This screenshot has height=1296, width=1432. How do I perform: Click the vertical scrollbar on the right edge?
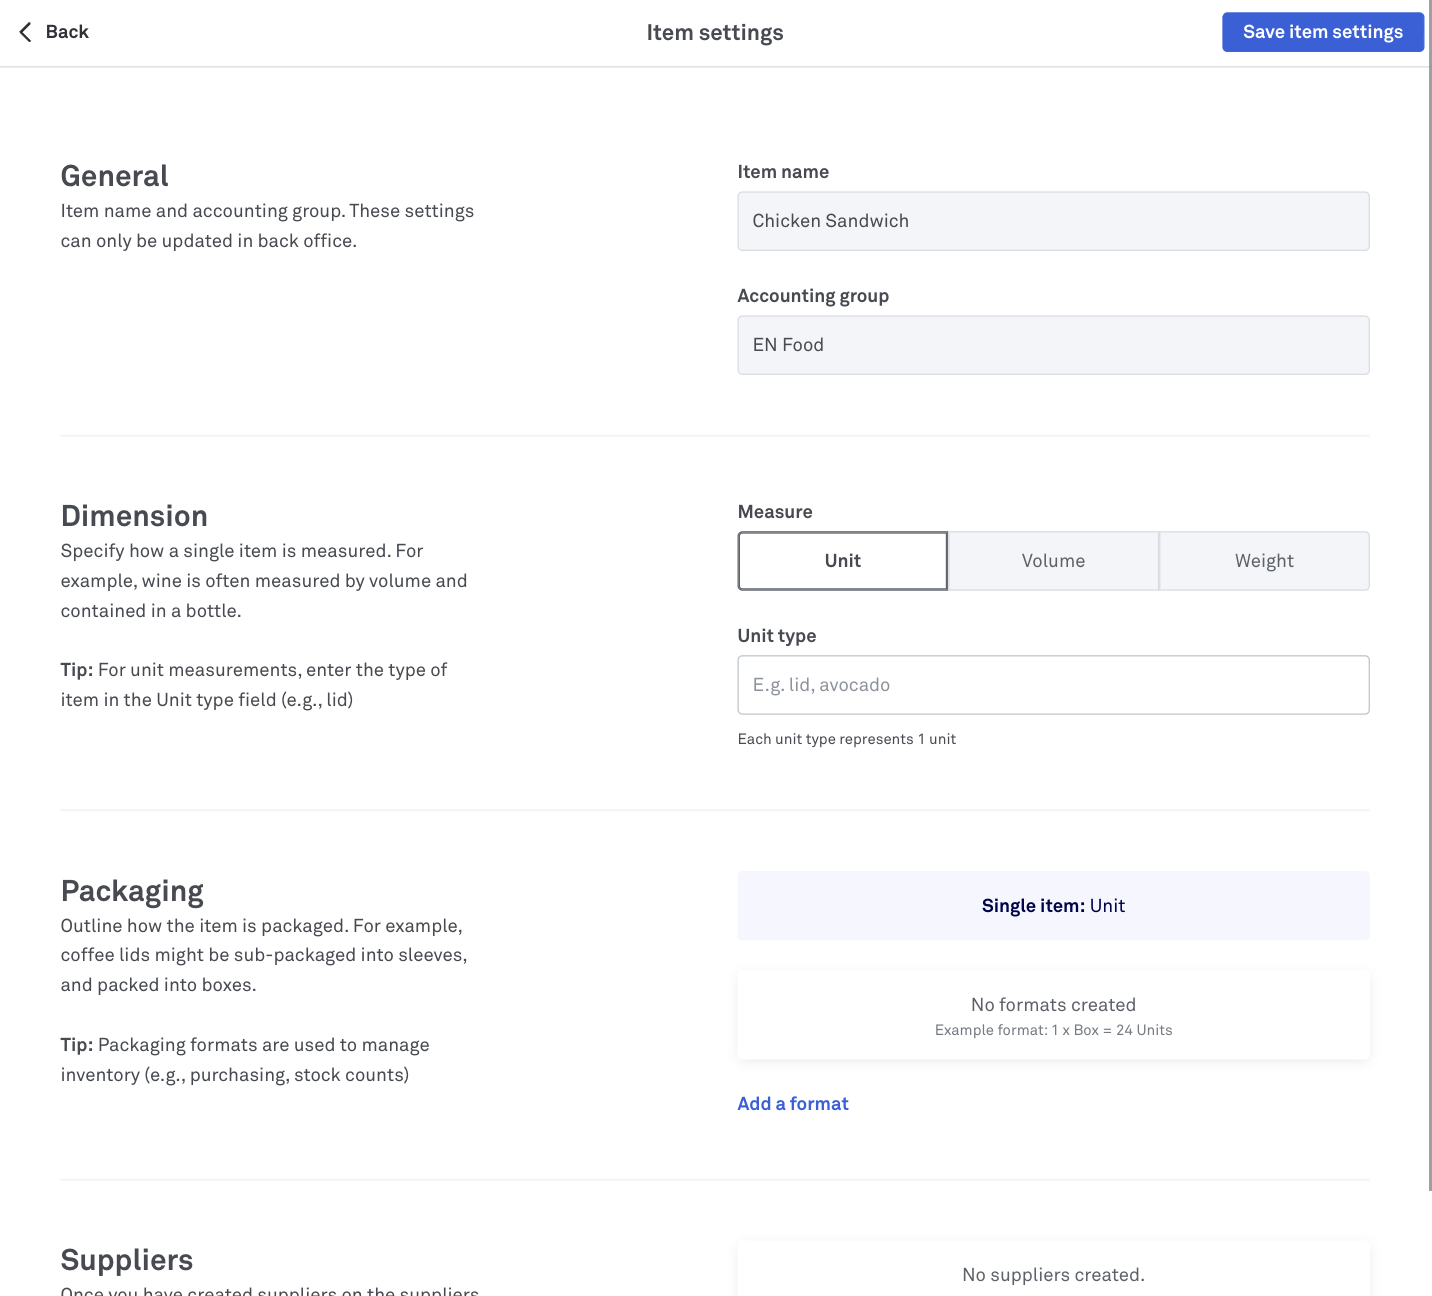click(x=1429, y=600)
